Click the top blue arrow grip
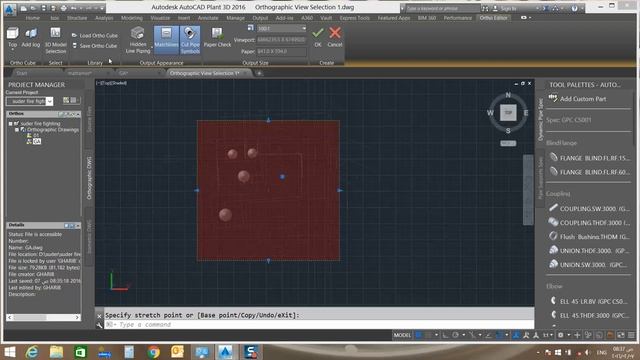Image resolution: width=640 pixels, height=360 pixels. click(x=268, y=120)
